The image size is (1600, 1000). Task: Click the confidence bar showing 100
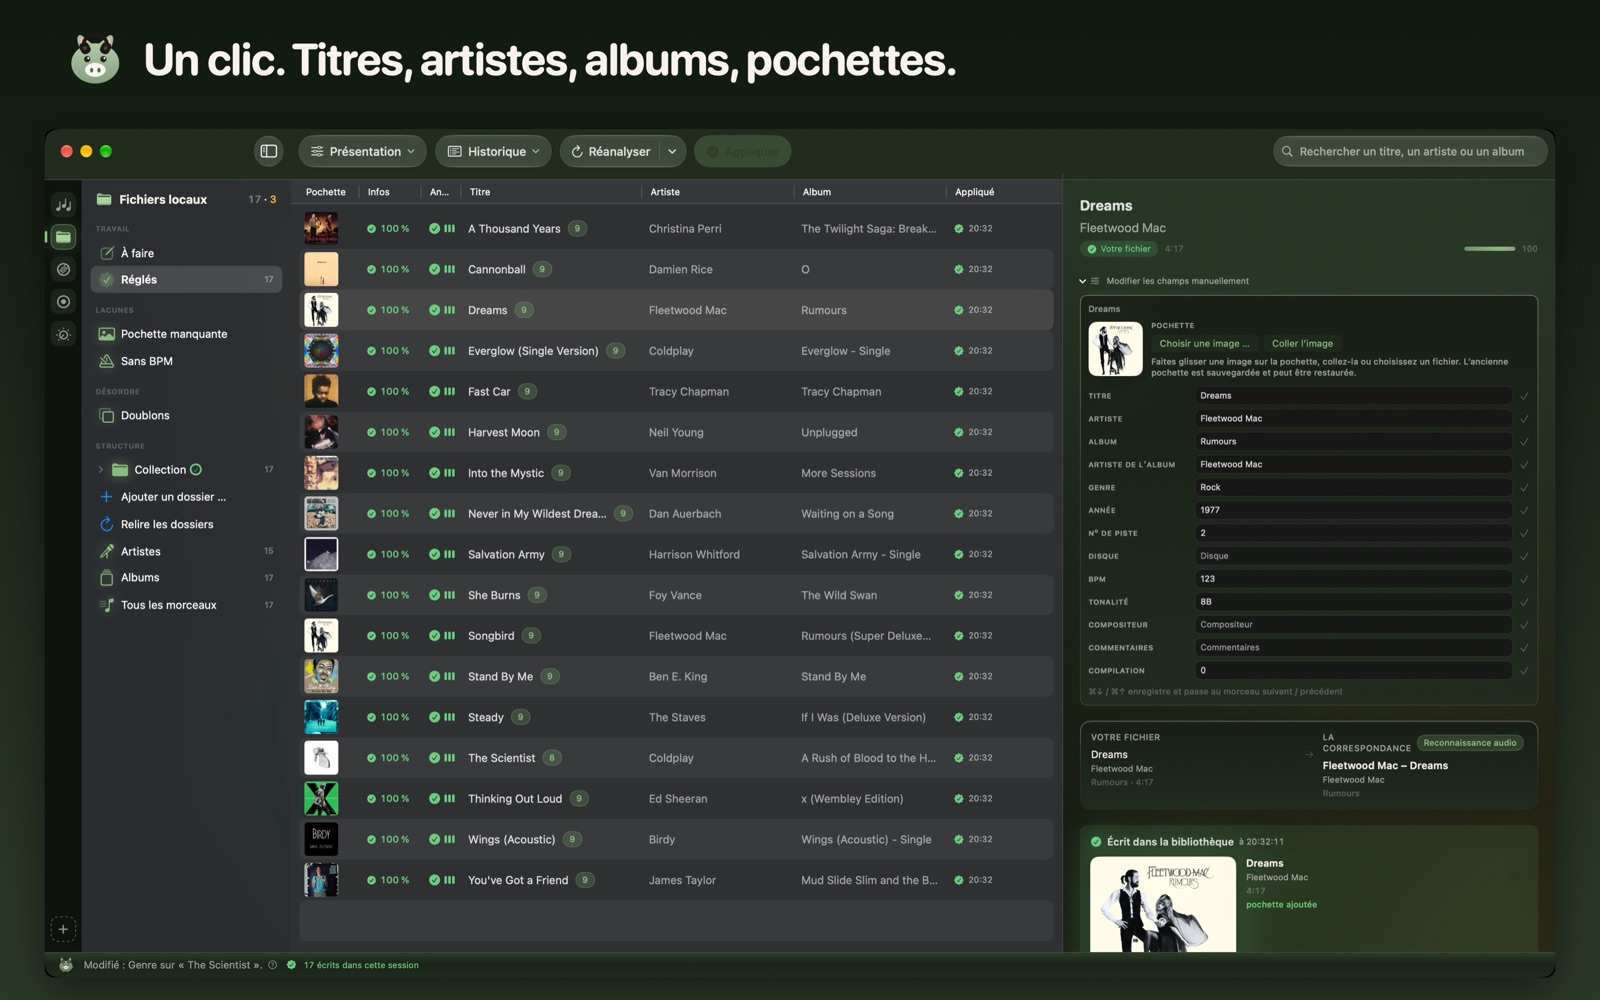coord(1489,249)
